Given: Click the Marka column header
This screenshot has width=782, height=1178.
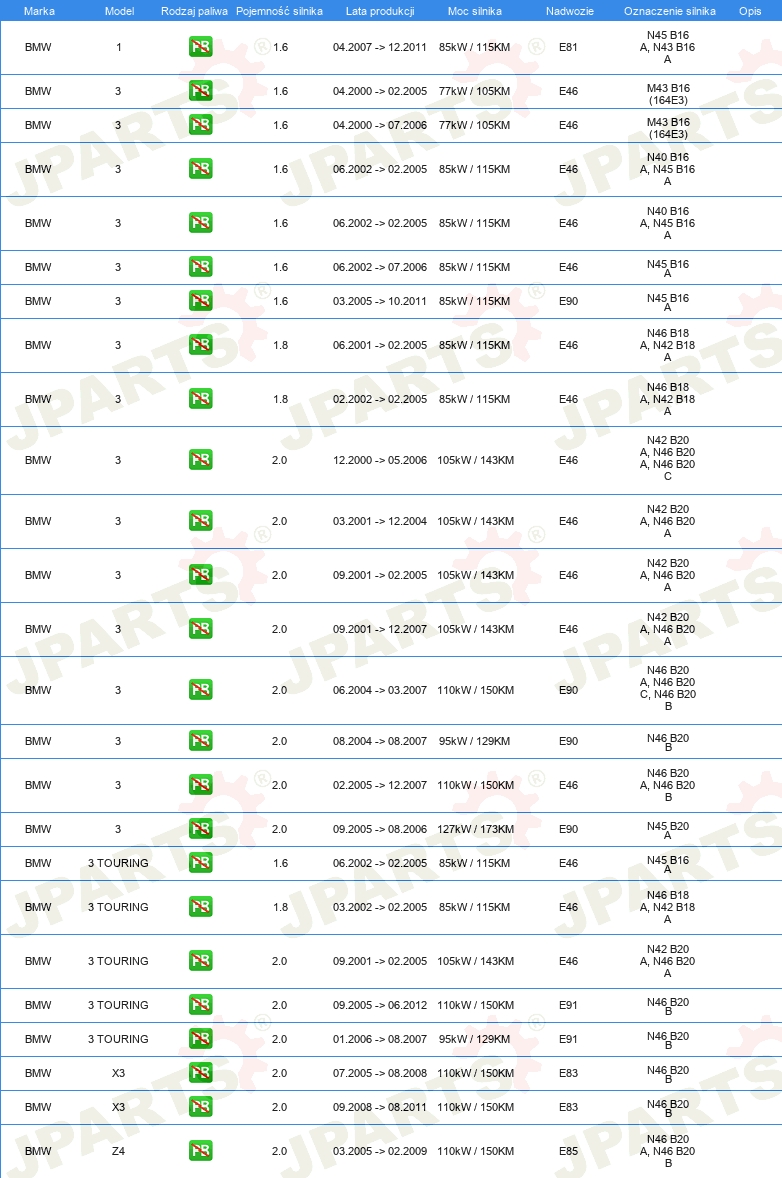Looking at the screenshot, I should 38,11.
